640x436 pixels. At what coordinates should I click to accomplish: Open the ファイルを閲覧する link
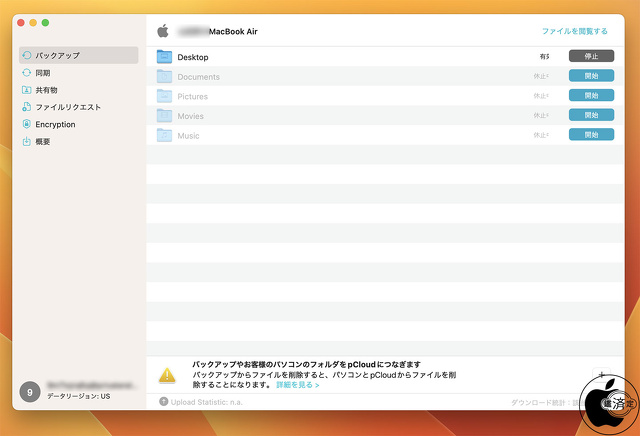574,31
